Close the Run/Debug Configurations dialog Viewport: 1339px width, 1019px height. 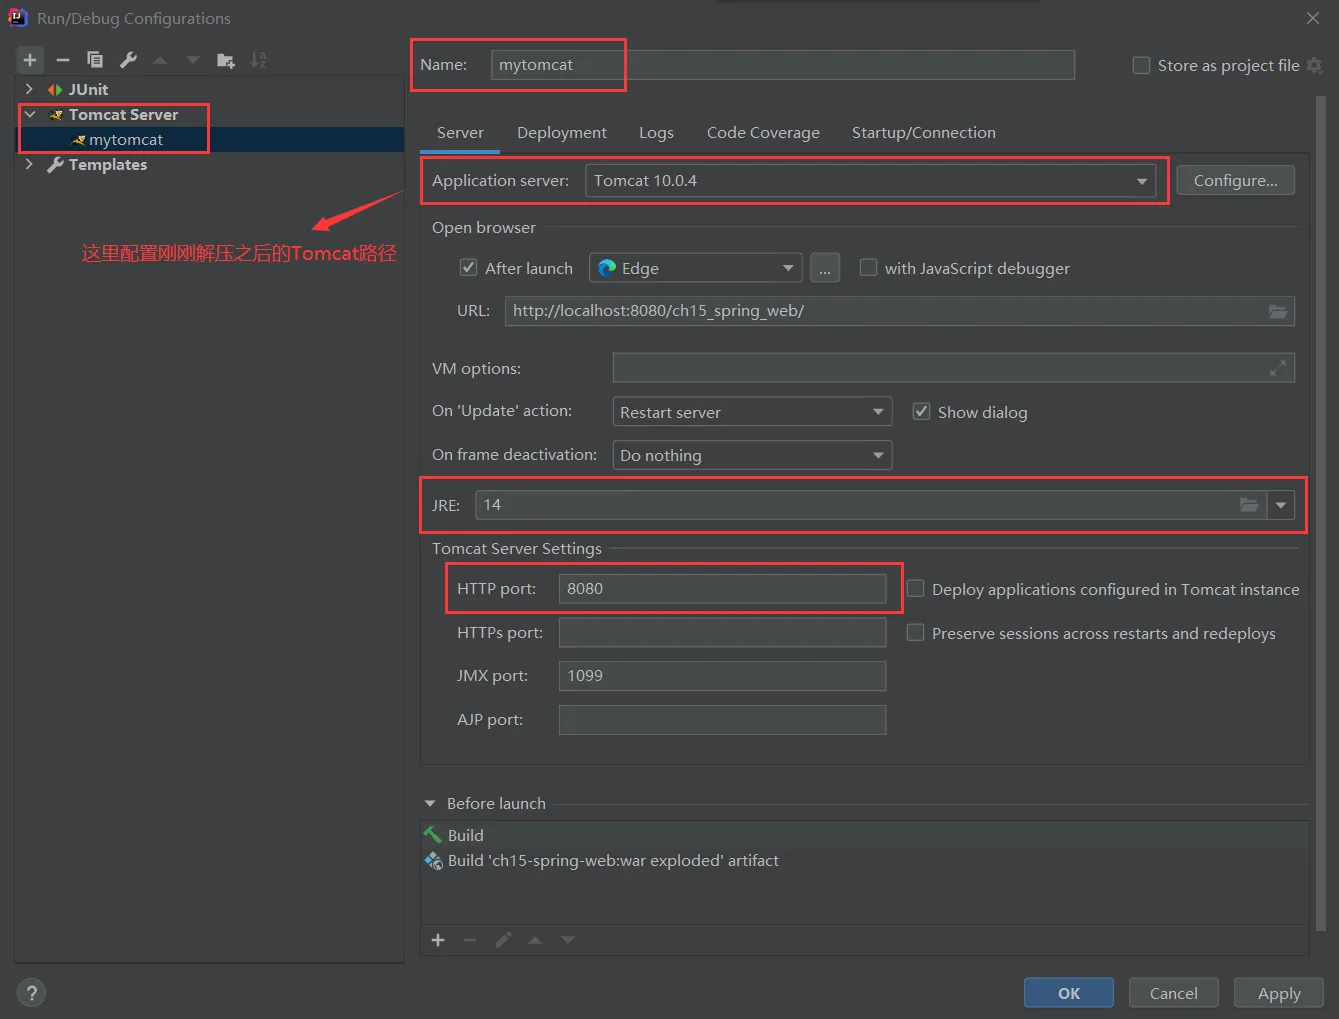[1313, 18]
